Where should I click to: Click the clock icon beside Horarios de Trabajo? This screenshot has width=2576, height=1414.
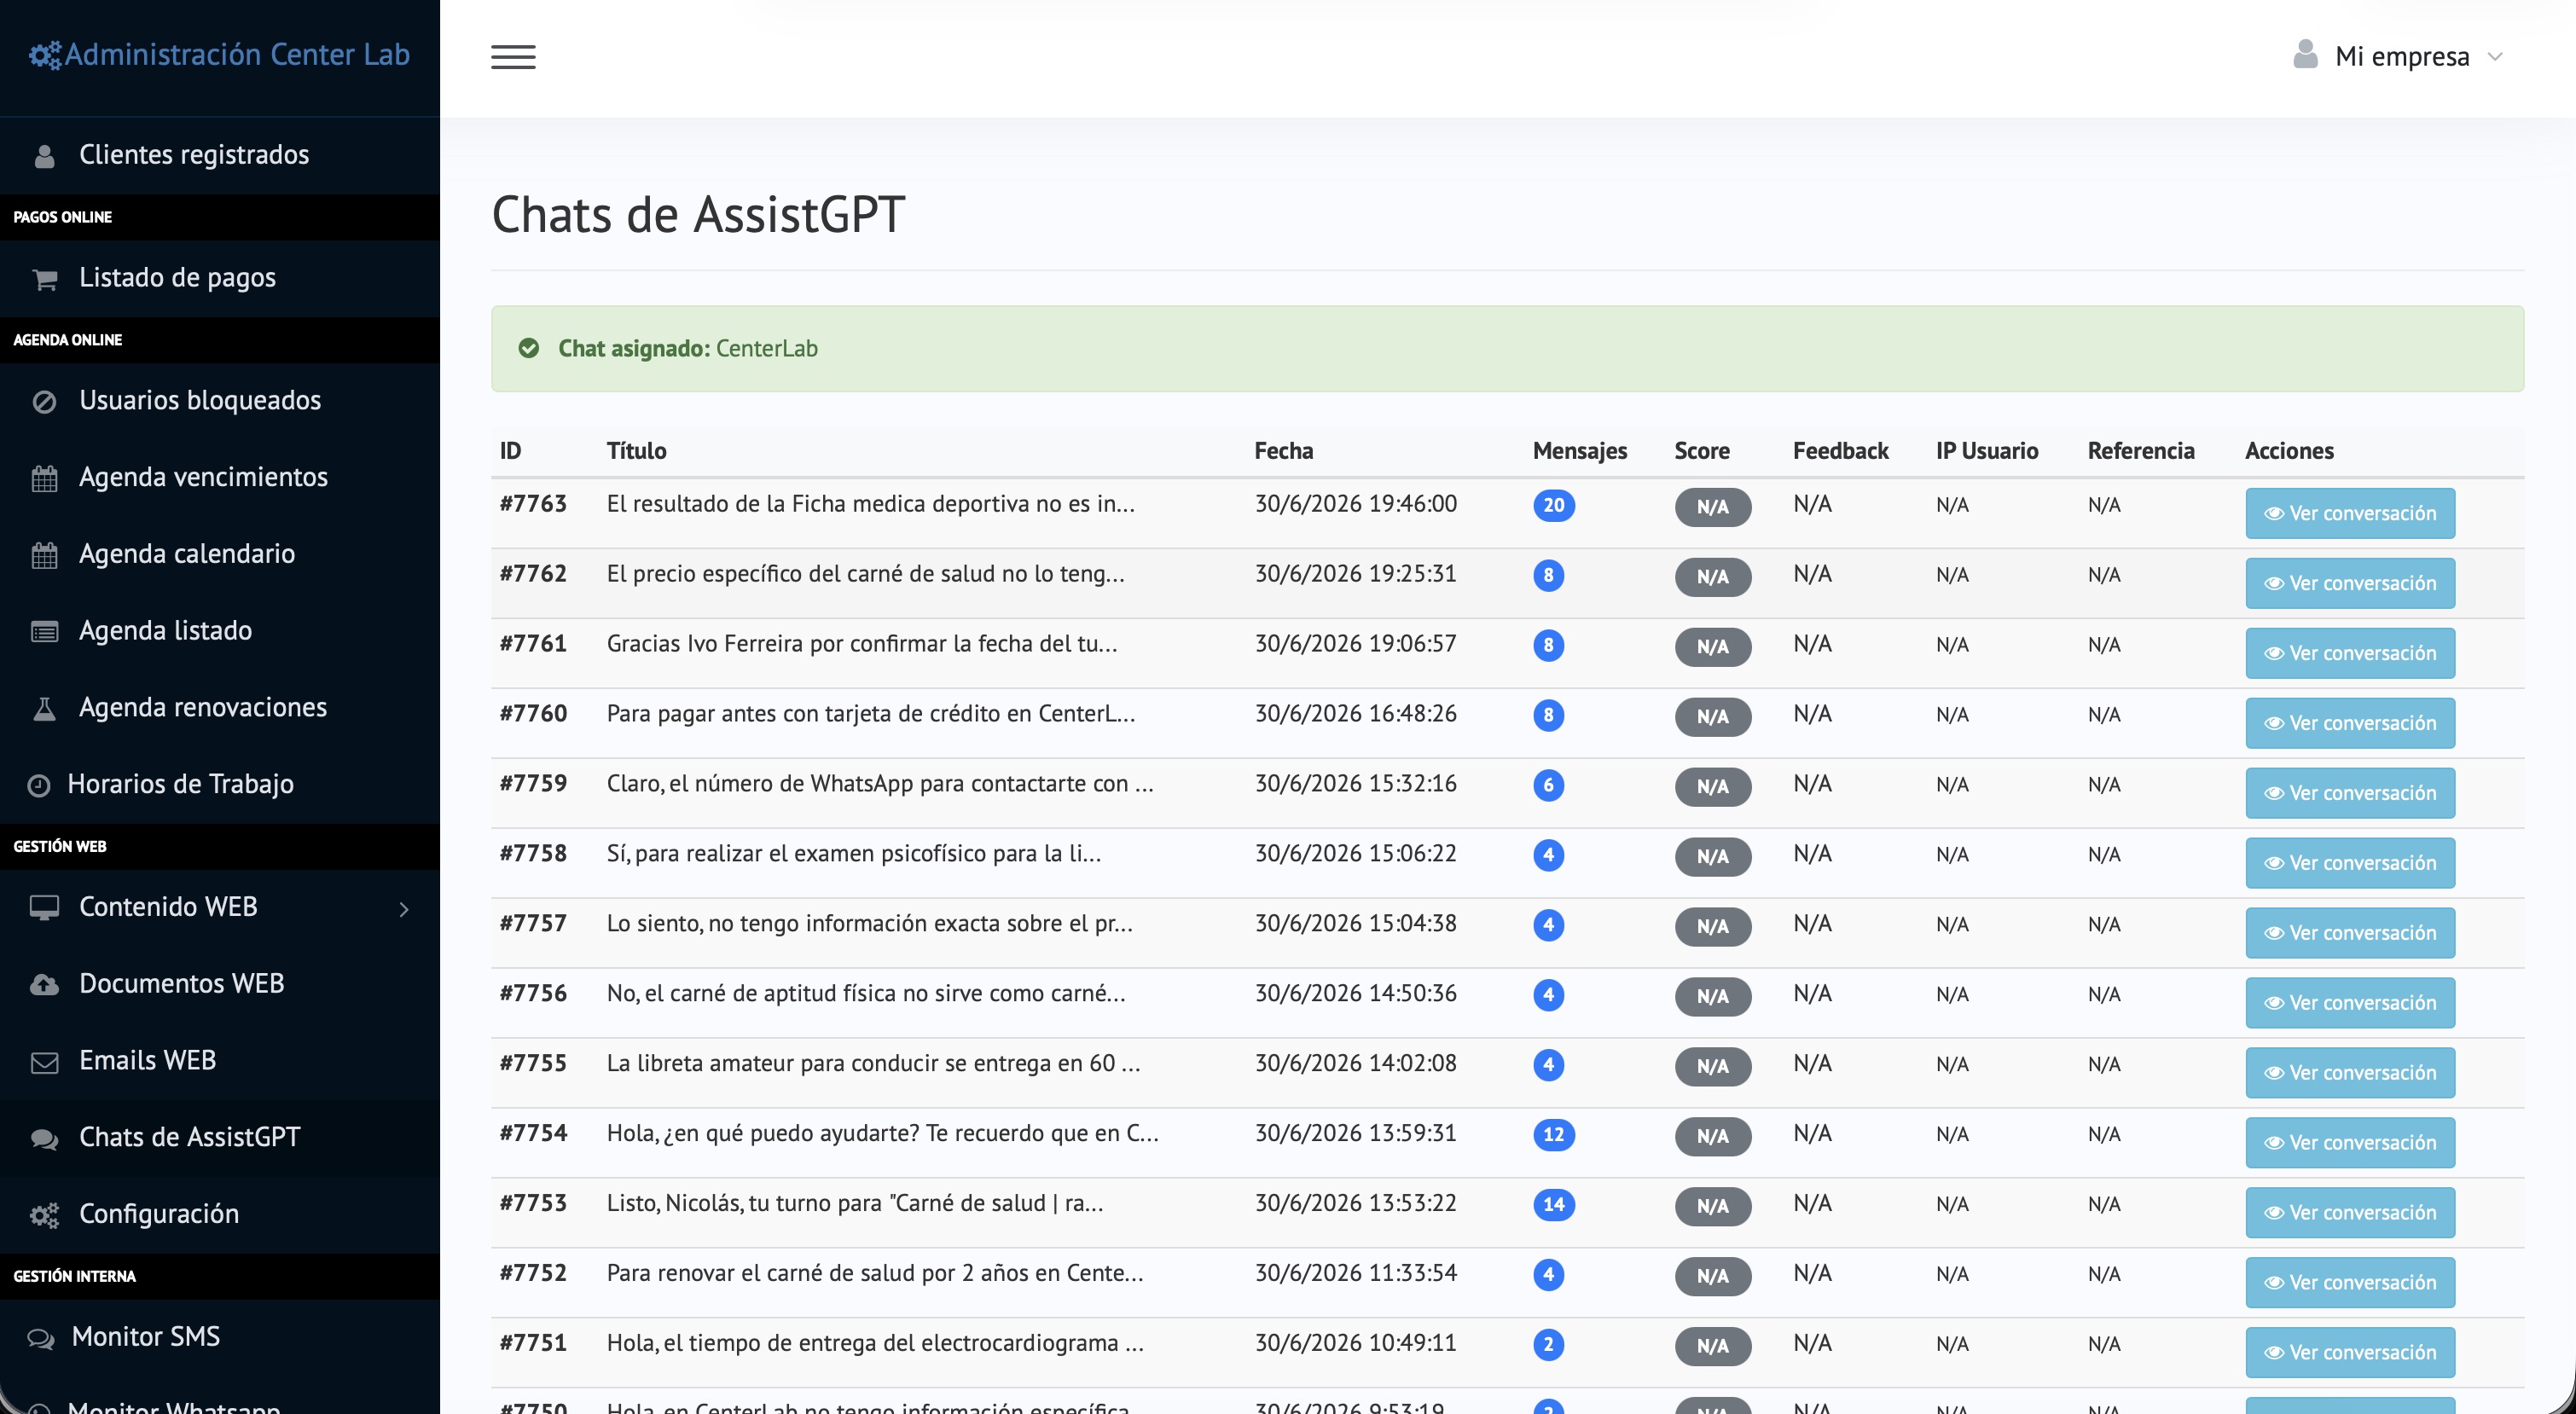[x=39, y=785]
